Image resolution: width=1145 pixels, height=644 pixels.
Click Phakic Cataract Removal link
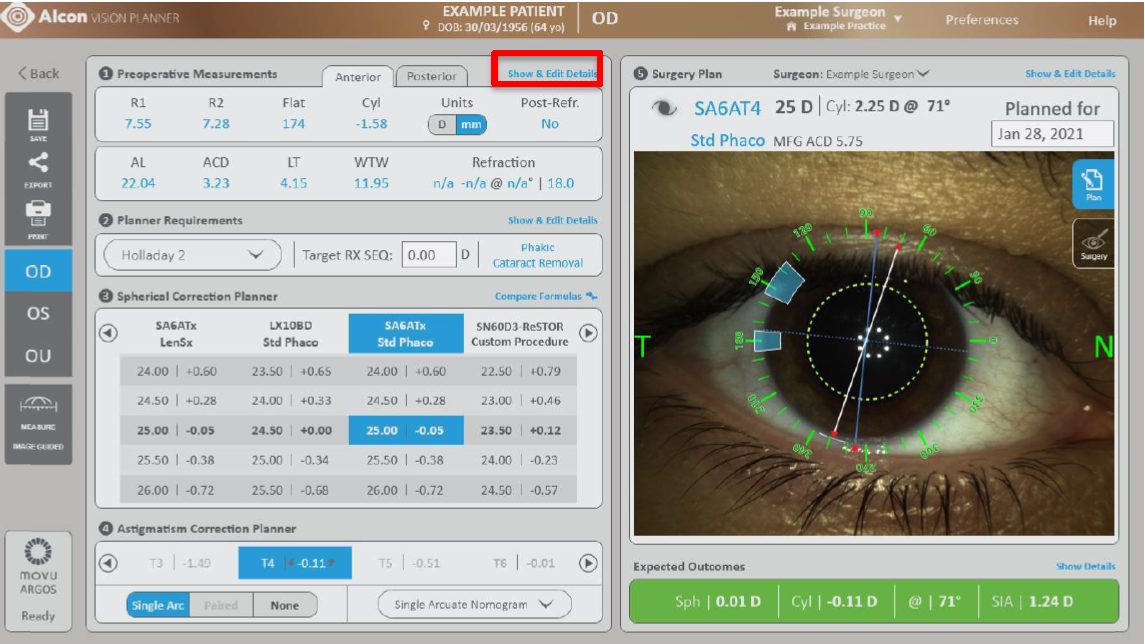[x=537, y=256]
